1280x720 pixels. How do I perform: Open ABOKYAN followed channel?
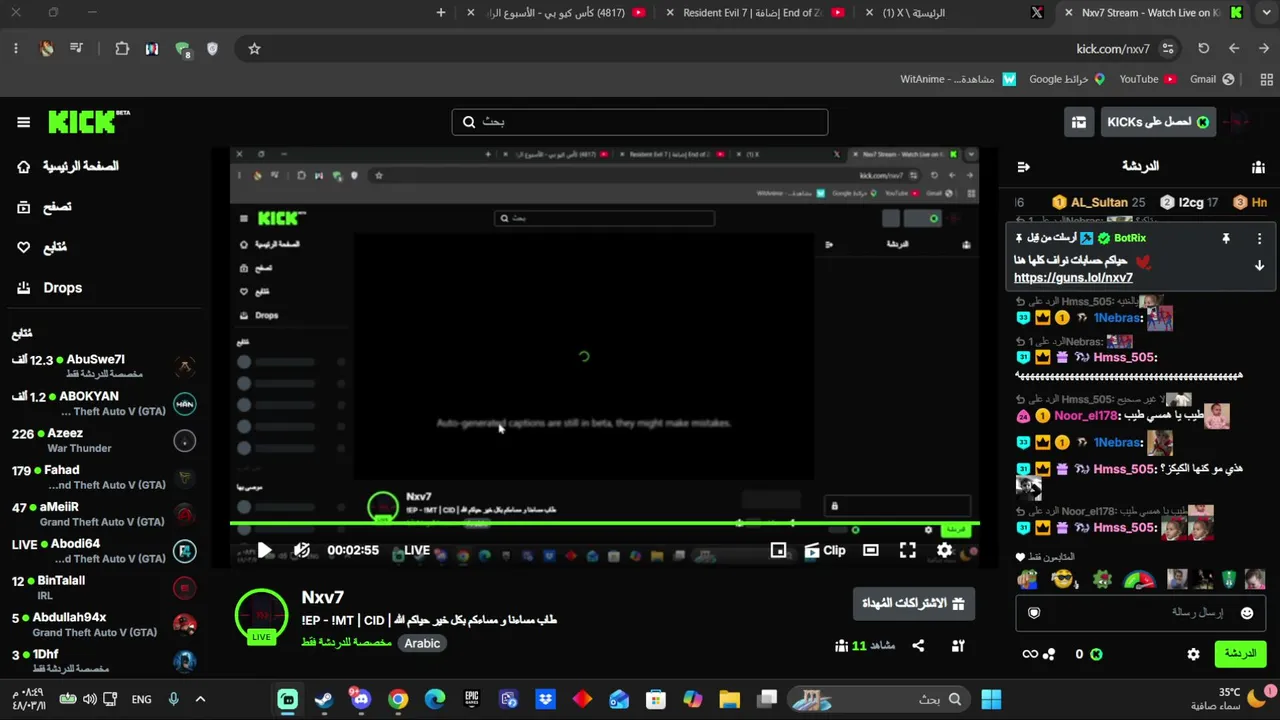(103, 404)
